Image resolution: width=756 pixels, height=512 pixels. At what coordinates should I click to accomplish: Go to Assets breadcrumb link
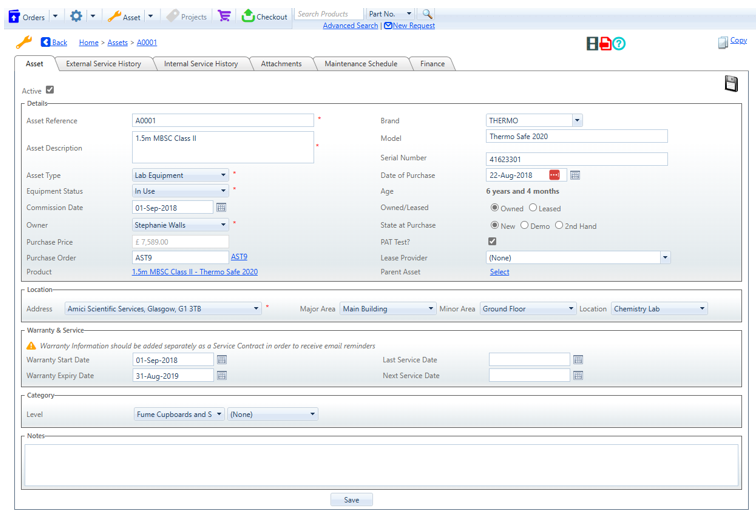click(x=118, y=42)
